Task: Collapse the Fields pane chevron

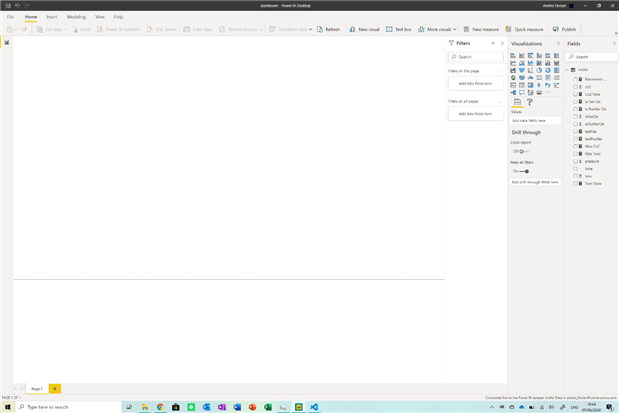Action: click(614, 43)
